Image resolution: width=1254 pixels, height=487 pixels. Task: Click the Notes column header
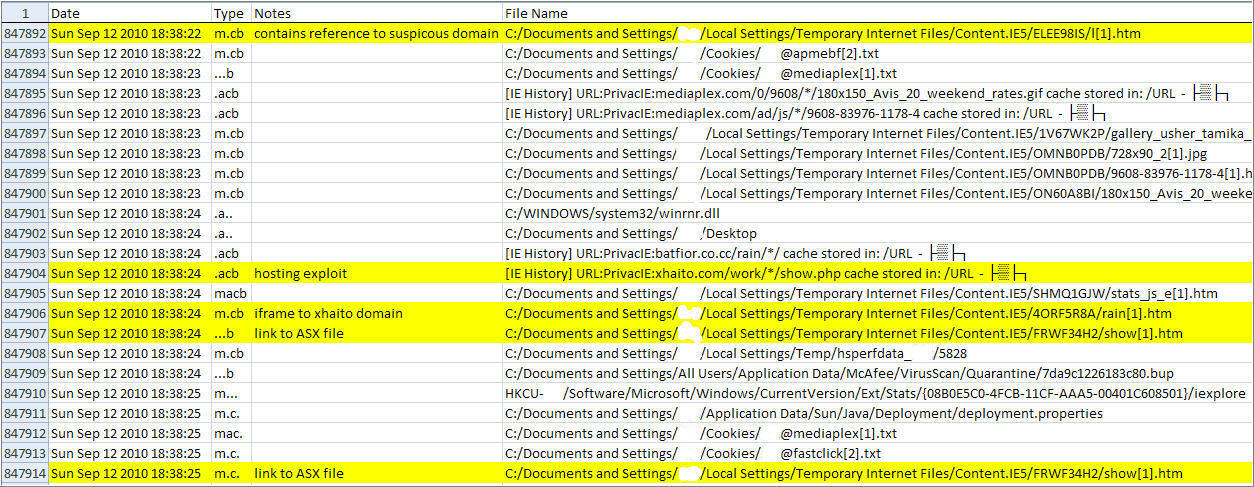[376, 13]
